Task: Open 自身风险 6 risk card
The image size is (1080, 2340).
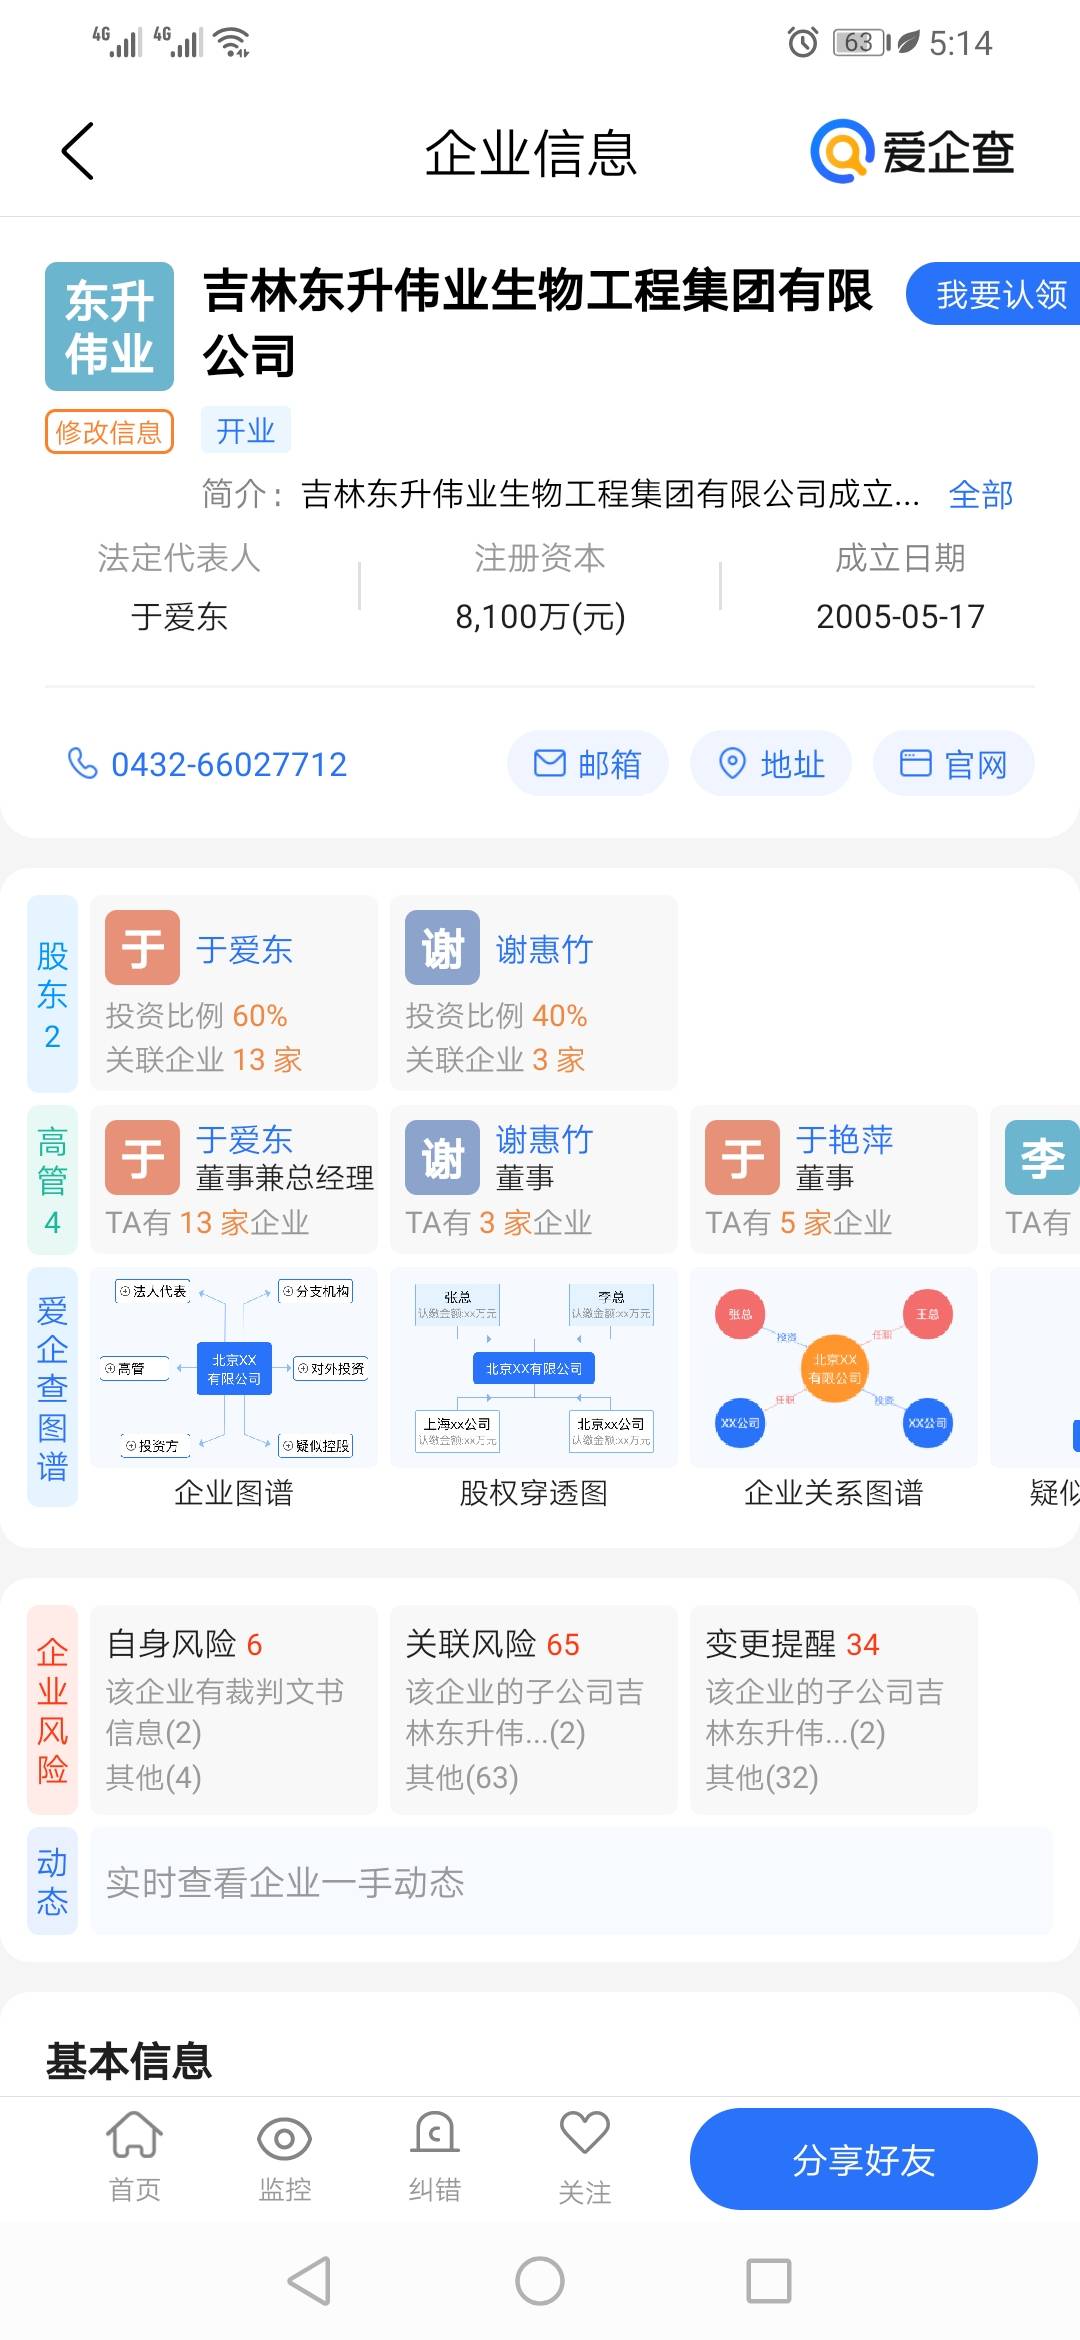Action: click(x=234, y=1710)
